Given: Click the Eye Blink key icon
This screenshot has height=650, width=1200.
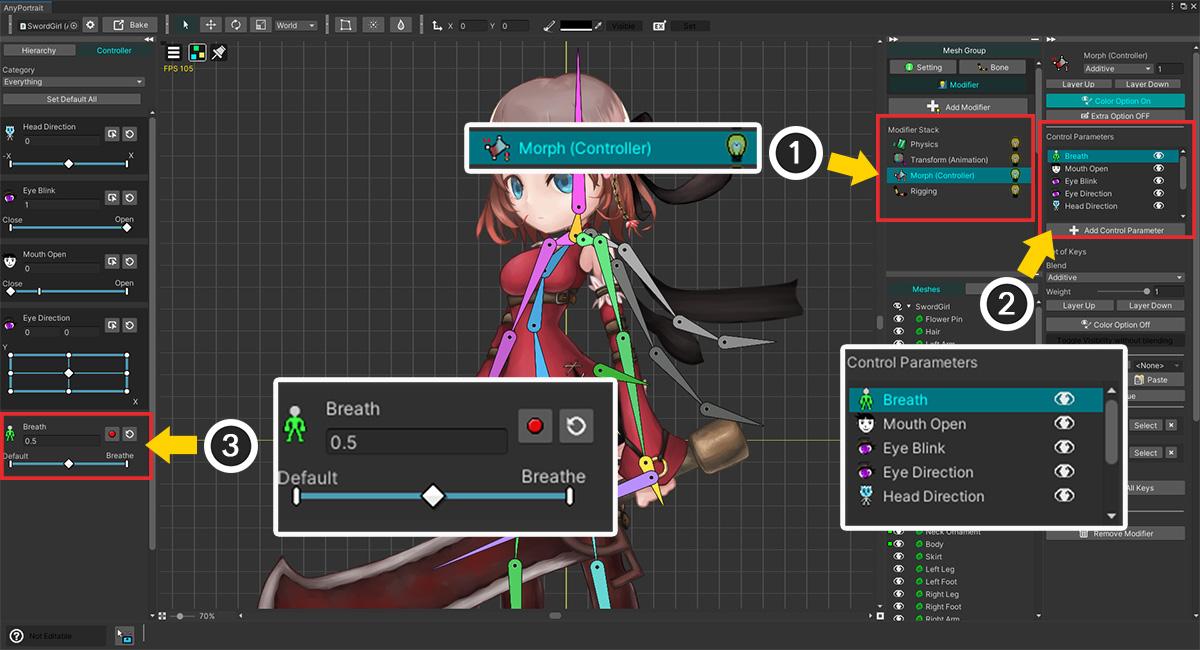Looking at the screenshot, I should pos(113,197).
